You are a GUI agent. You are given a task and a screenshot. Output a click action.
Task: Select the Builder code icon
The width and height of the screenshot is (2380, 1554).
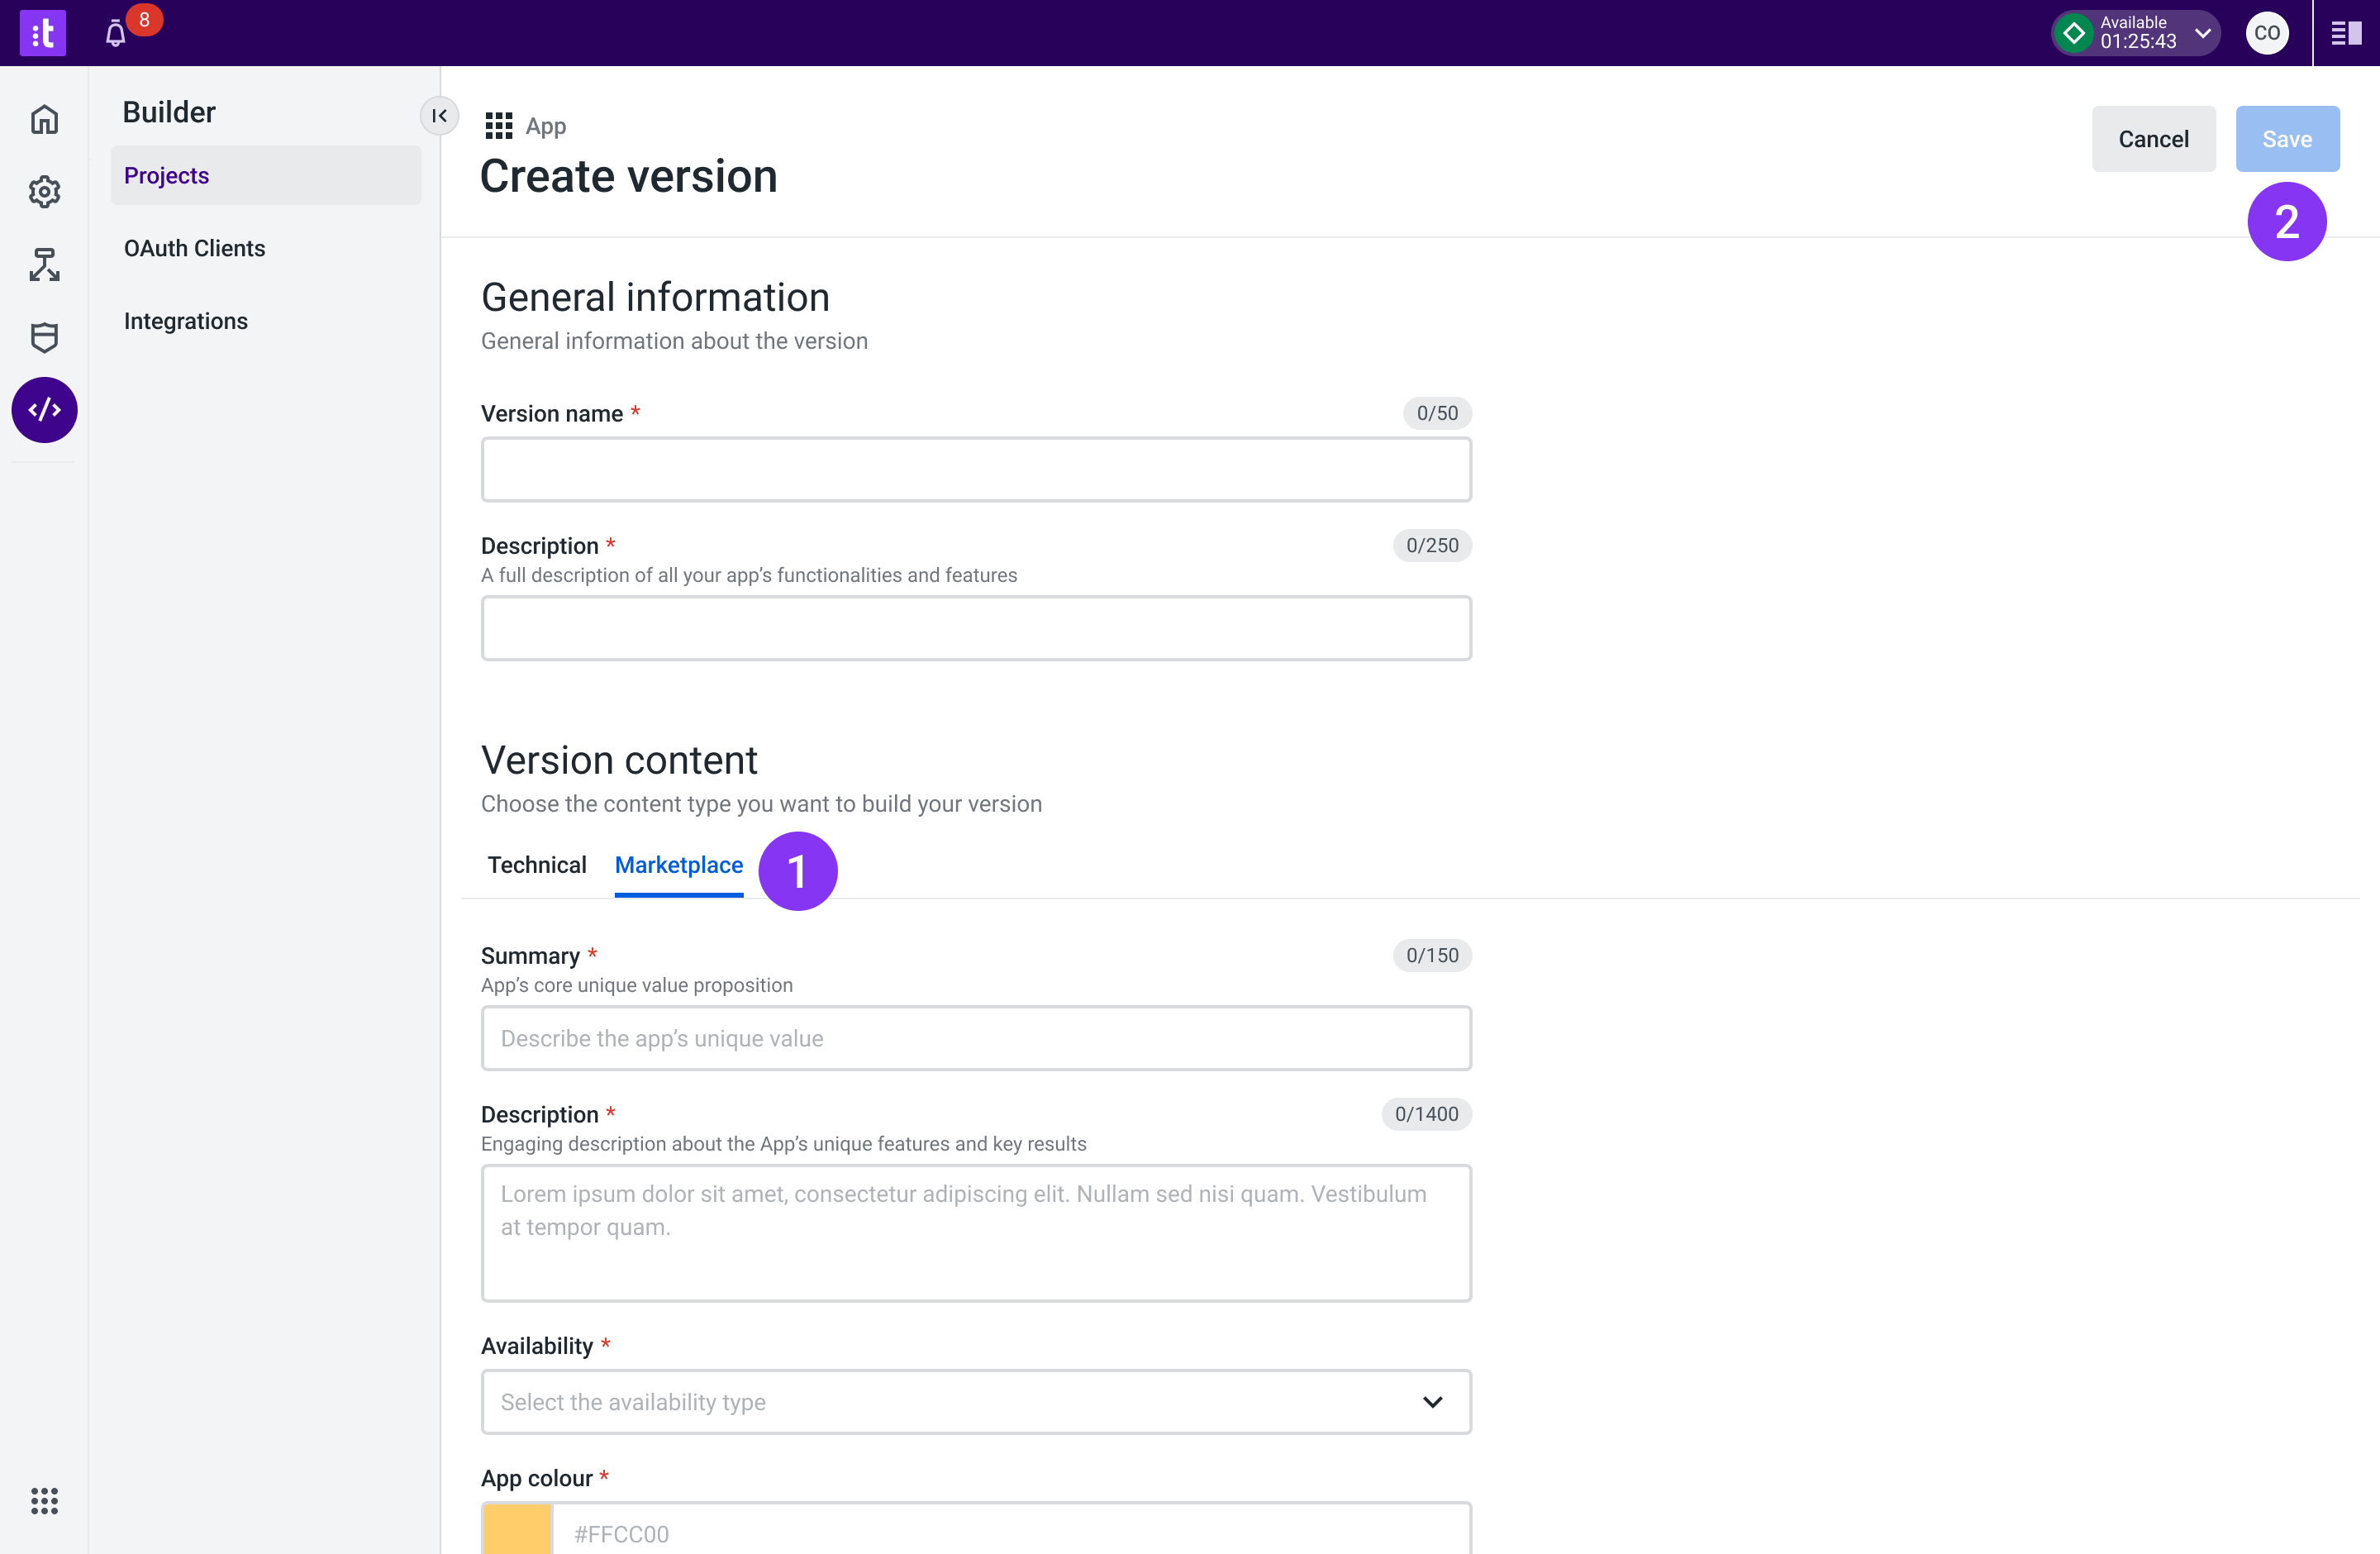pos(44,410)
